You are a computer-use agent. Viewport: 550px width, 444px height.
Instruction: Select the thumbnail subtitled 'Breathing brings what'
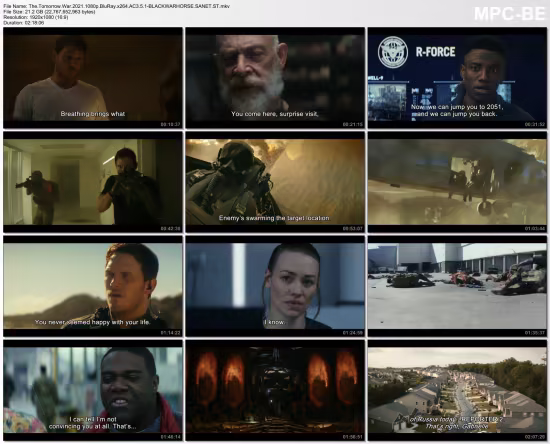(x=93, y=78)
